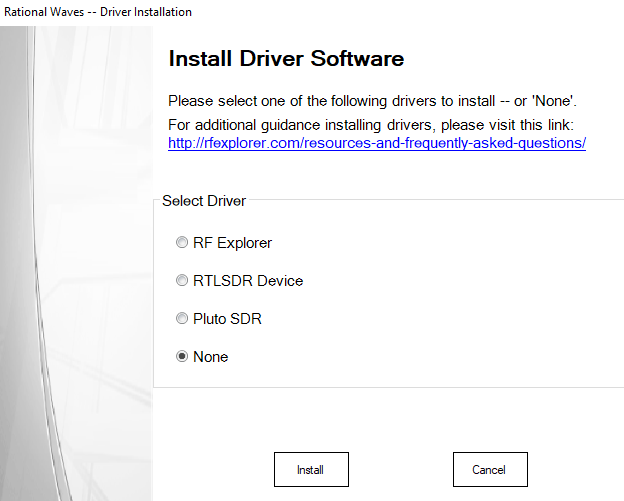Screen dimensions: 624x501
Task: Open the rfexplorer.com resources FAQ link
Action: [x=377, y=143]
